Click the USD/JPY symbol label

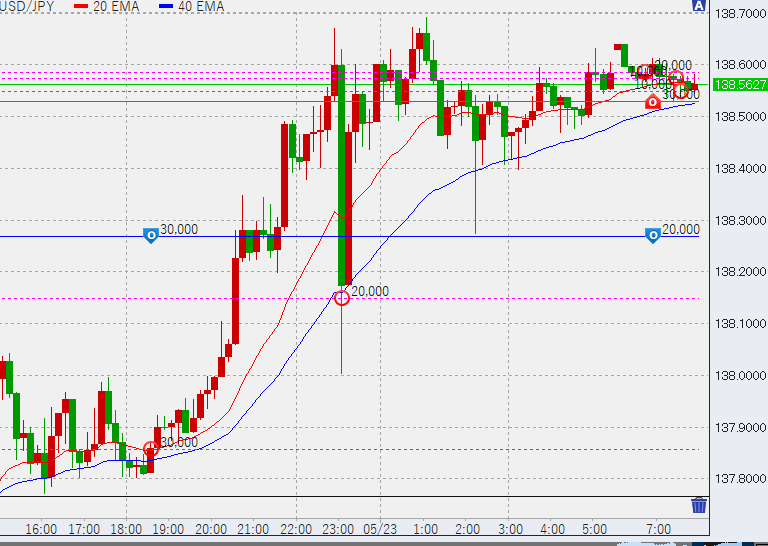[30, 6]
